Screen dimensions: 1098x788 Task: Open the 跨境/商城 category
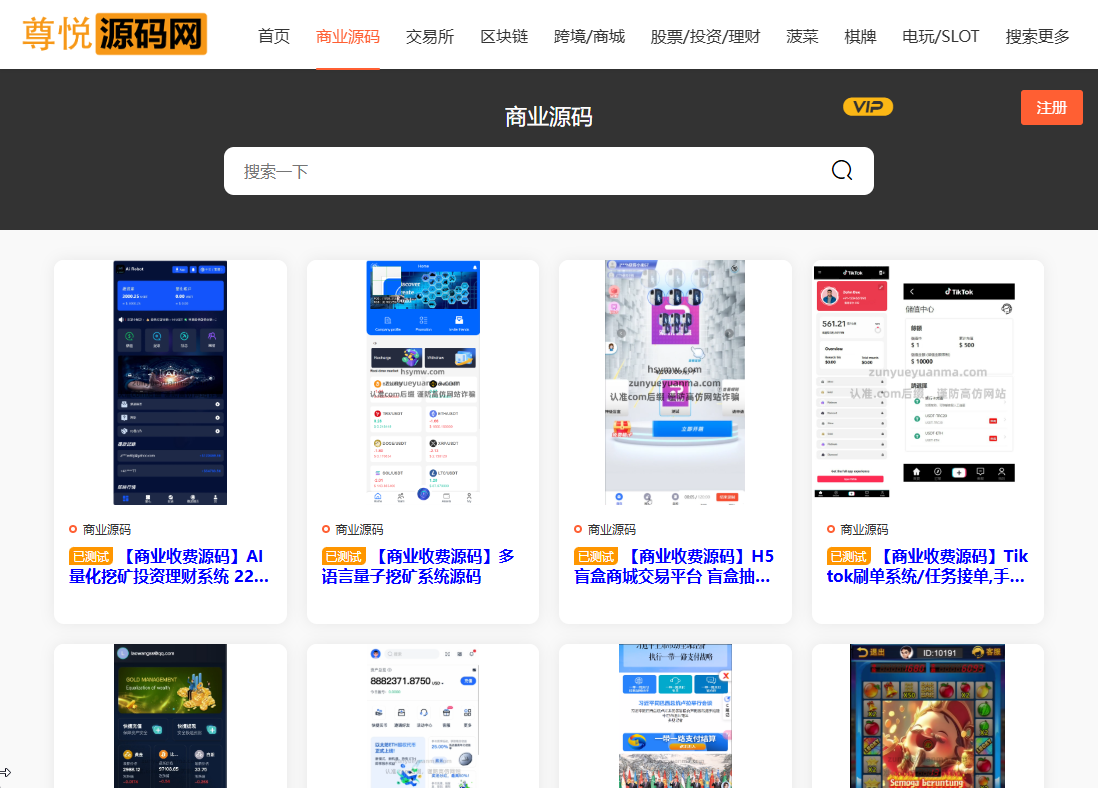click(x=590, y=36)
